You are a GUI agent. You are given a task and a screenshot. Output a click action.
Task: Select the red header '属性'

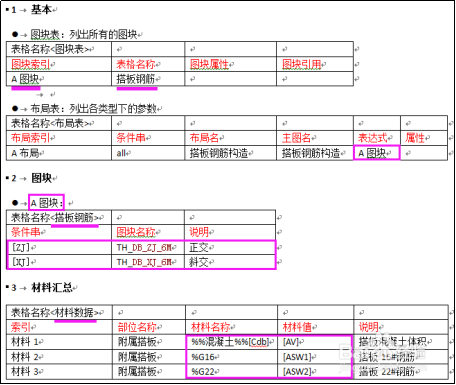[x=415, y=138]
